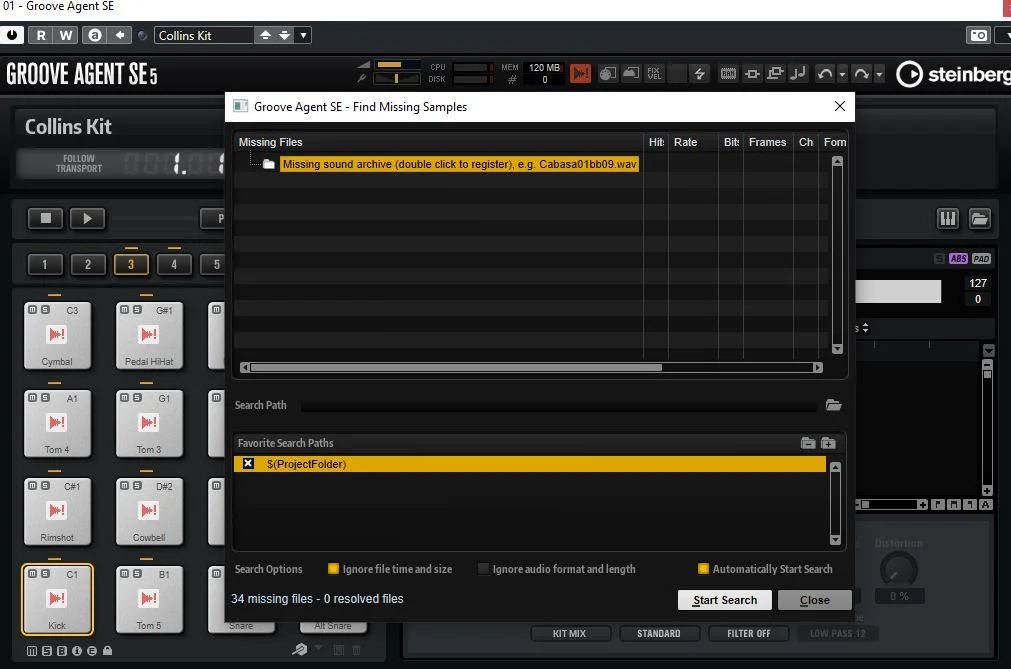Click the power/activate plugin icon
This screenshot has width=1011, height=669.
coord(12,35)
